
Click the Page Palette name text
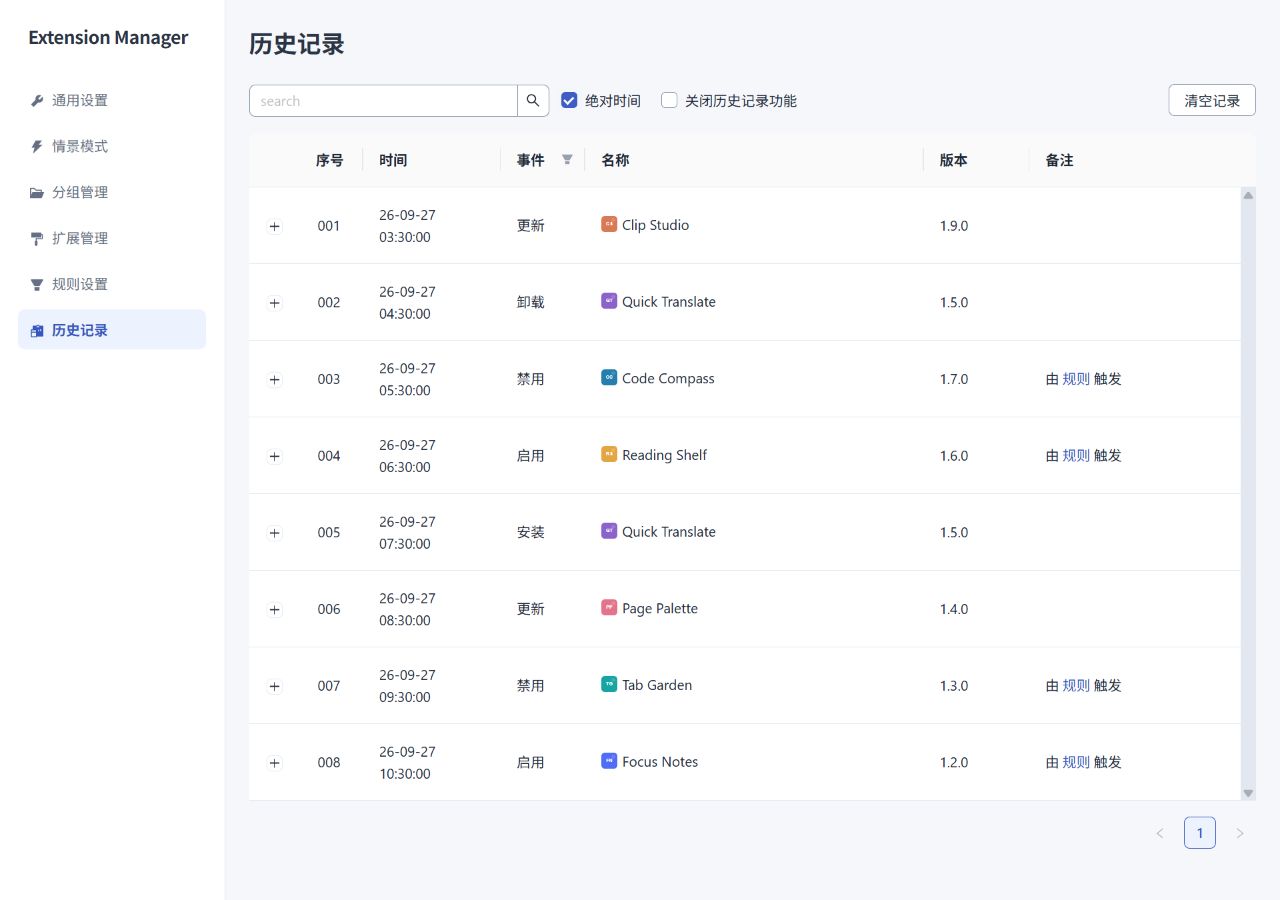(660, 608)
